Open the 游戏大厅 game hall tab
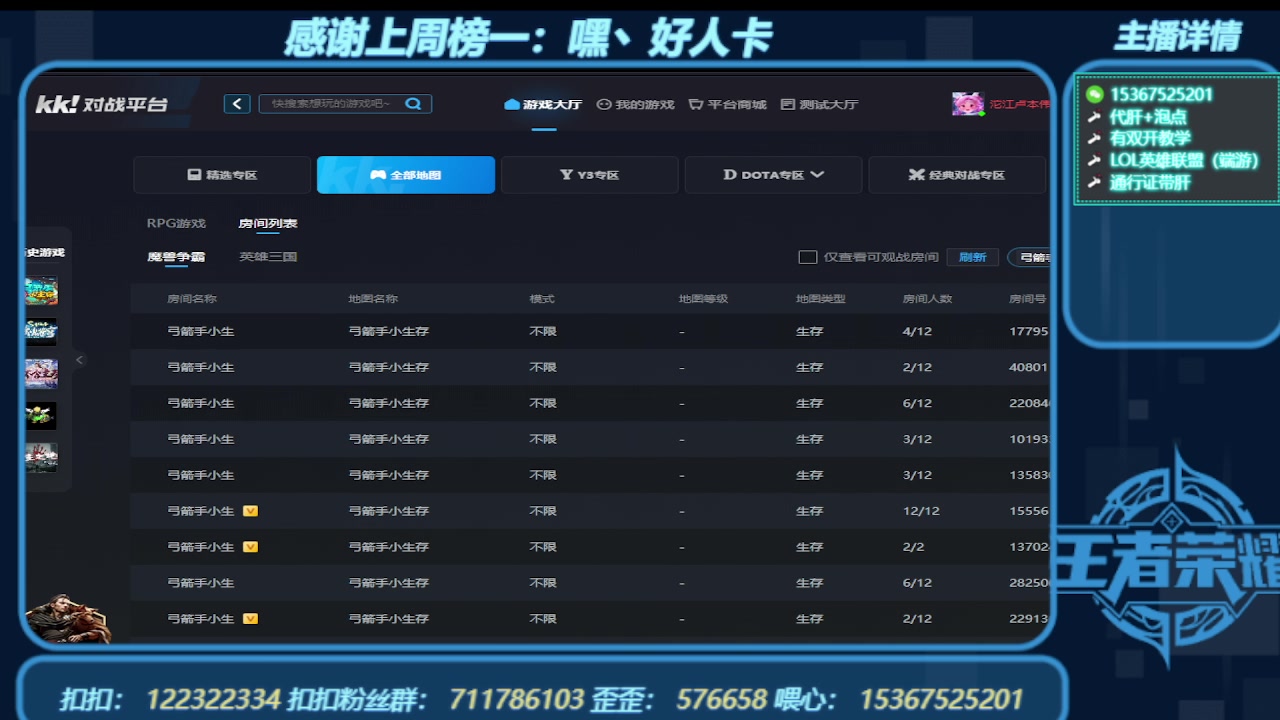The height and width of the screenshot is (720, 1280). (543, 104)
